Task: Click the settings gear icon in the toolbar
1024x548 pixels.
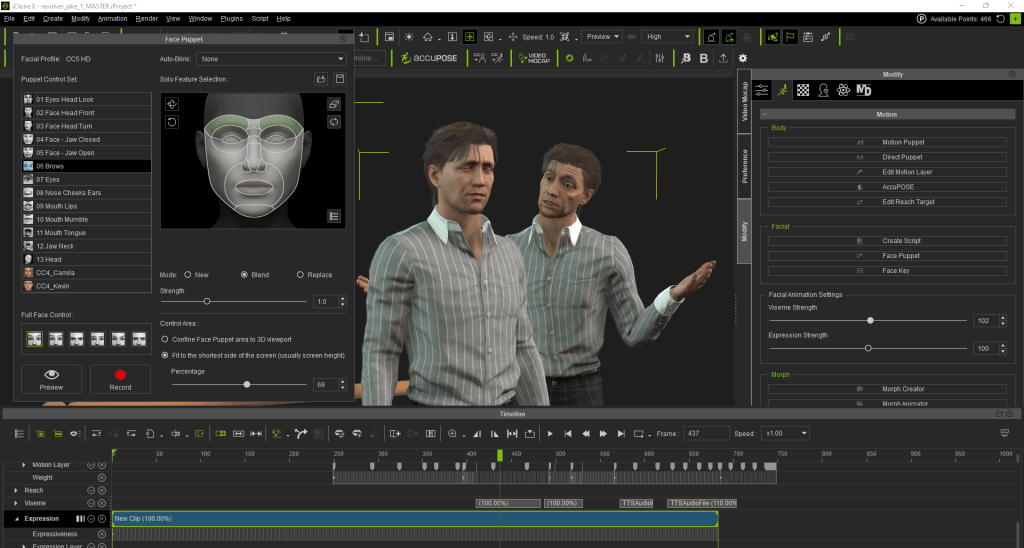Action: point(743,58)
